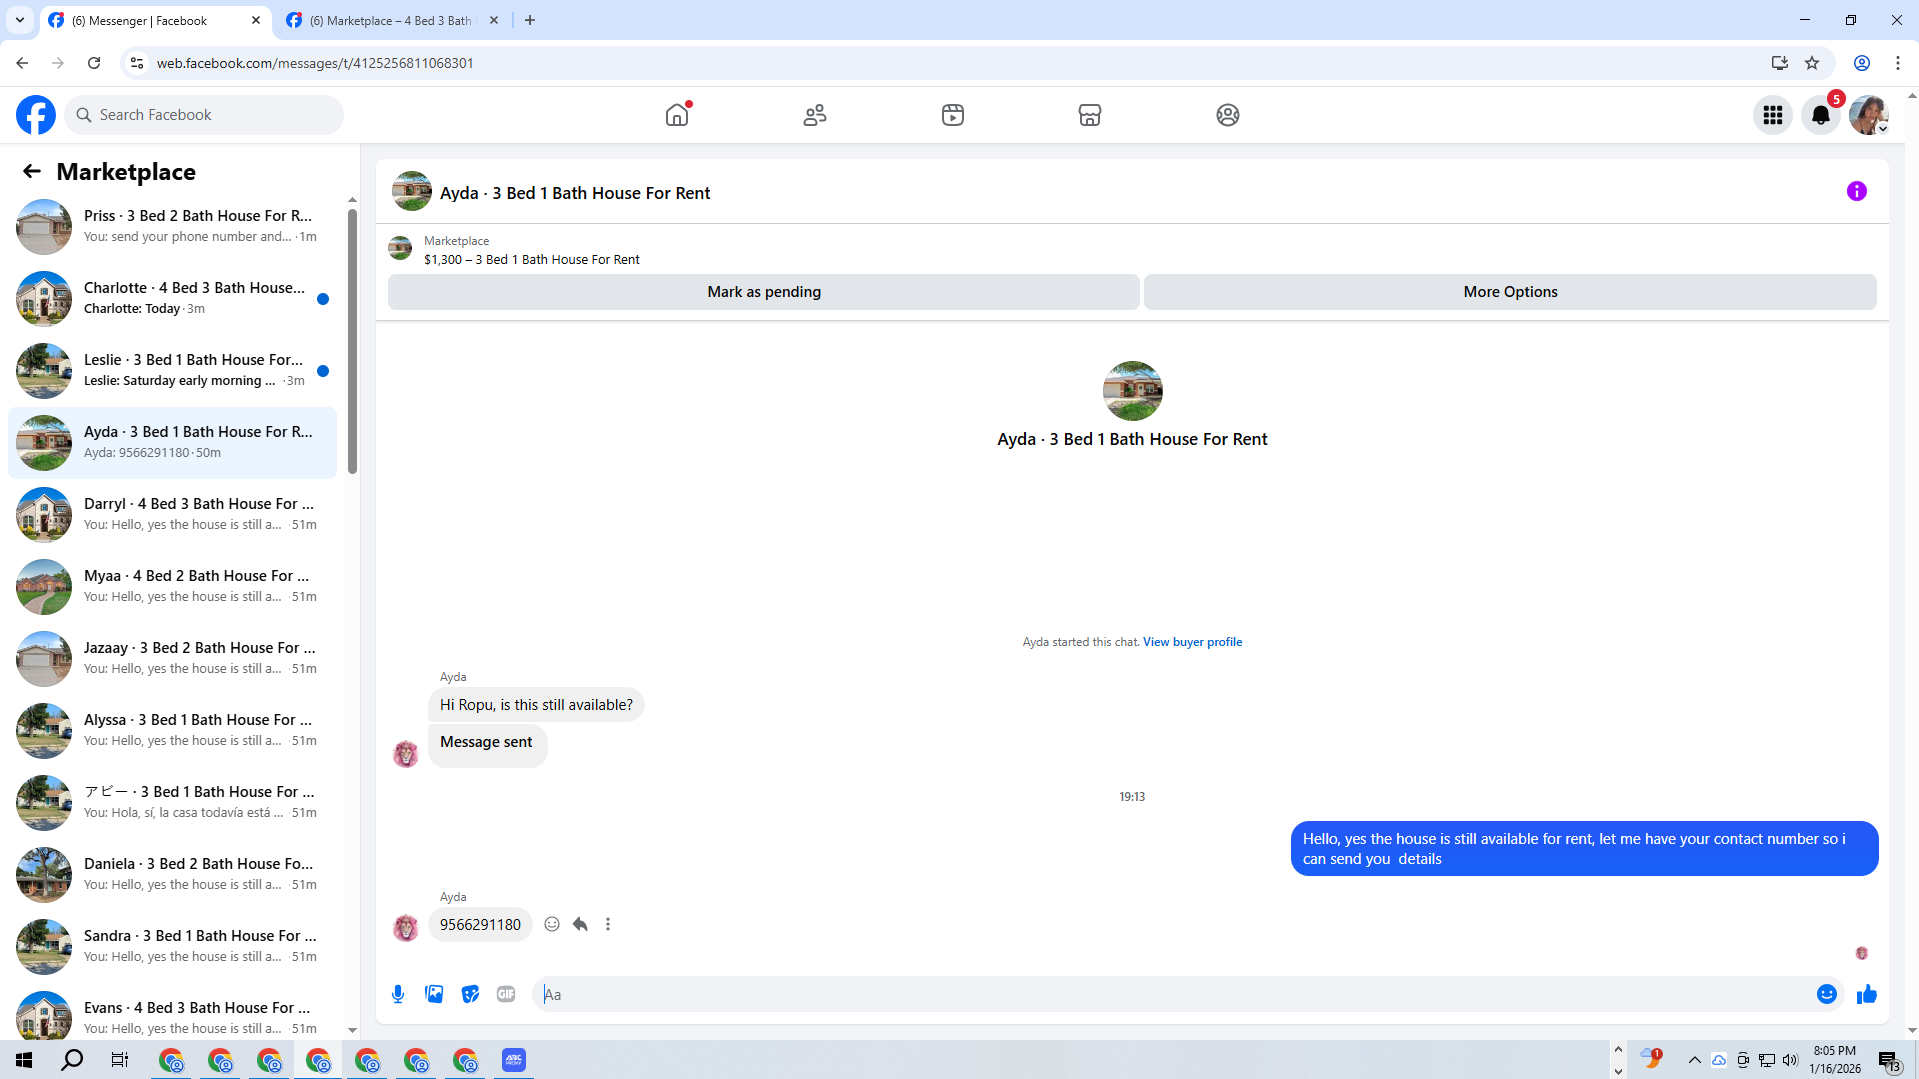The width and height of the screenshot is (1919, 1079).
Task: Open the Marketplace icon in top navigation
Action: tap(1090, 115)
